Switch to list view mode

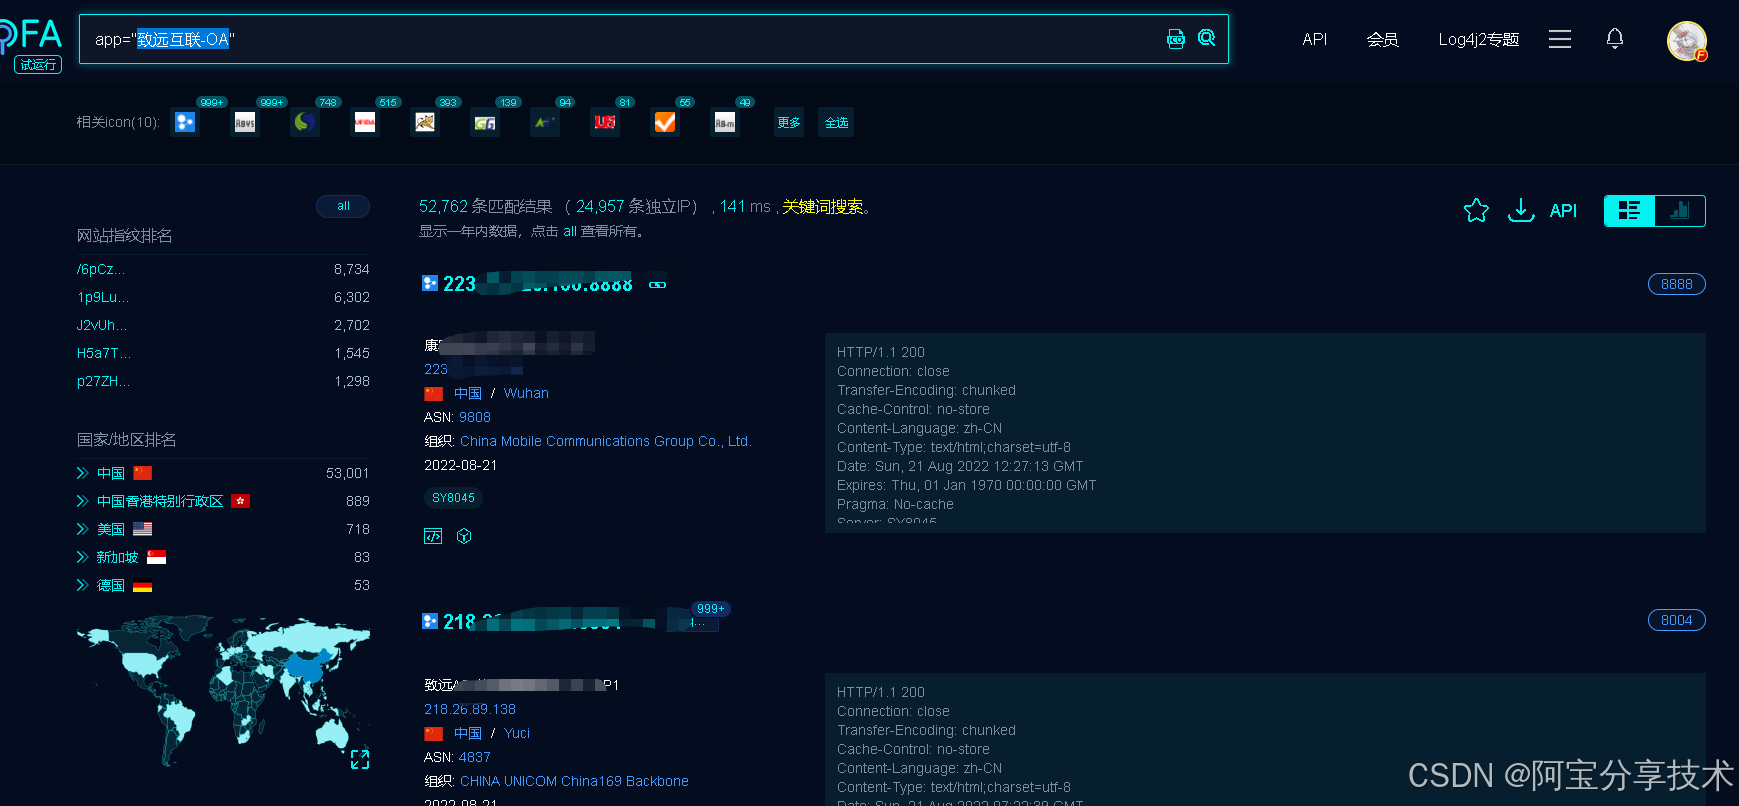[1630, 211]
